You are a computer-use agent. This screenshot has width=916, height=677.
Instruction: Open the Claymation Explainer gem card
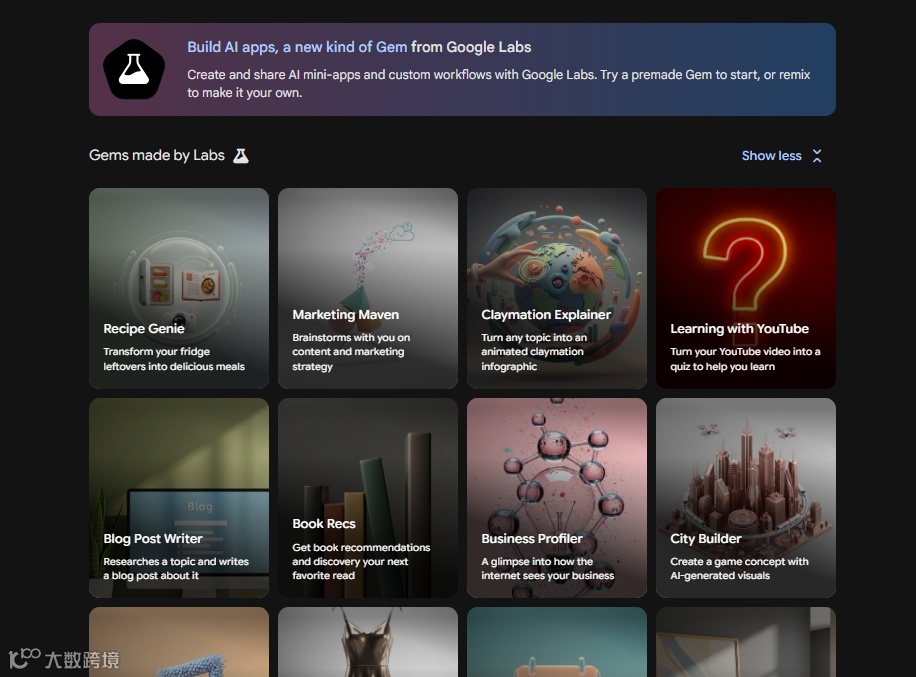pyautogui.click(x=557, y=288)
